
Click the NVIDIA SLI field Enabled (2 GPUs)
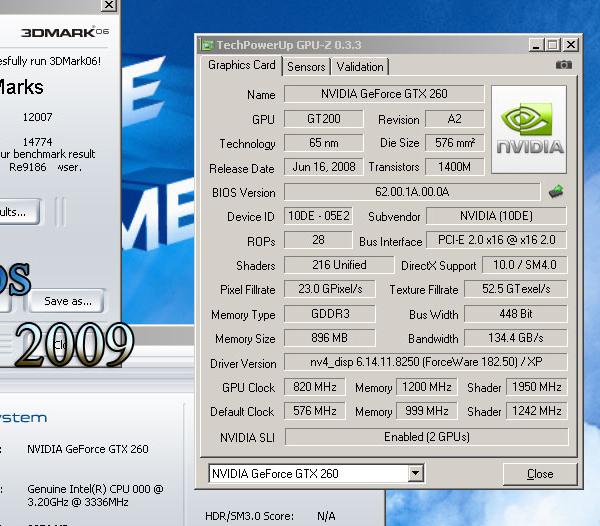tap(427, 437)
